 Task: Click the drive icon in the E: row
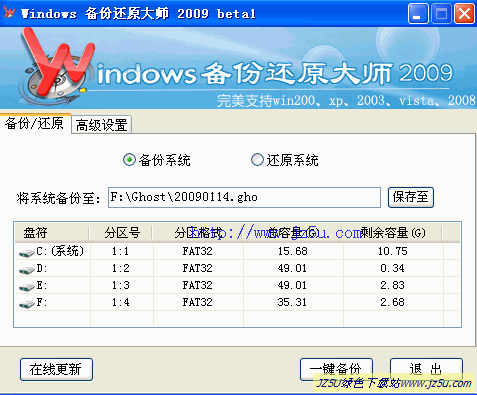[27, 287]
